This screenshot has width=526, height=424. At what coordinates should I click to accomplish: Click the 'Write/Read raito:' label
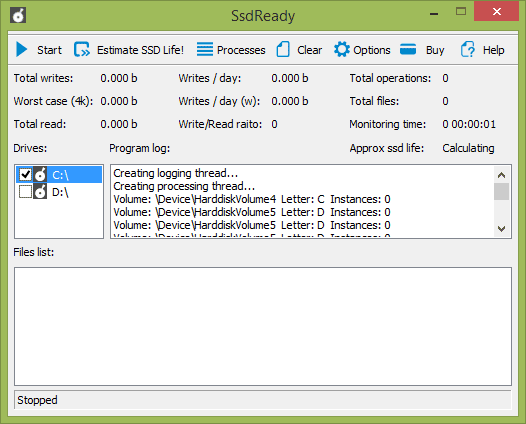(x=220, y=124)
